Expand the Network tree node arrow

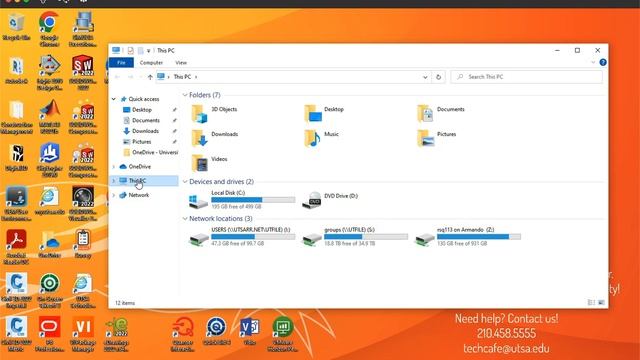(114, 195)
